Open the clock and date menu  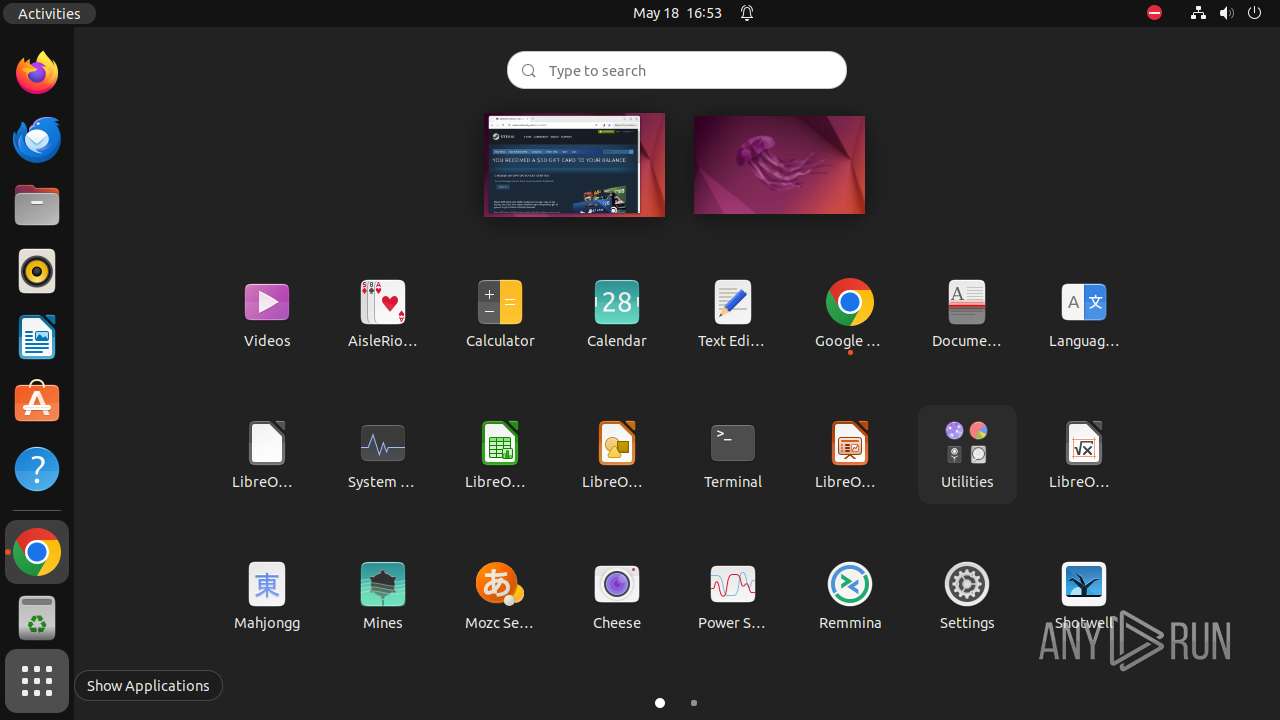[677, 13]
